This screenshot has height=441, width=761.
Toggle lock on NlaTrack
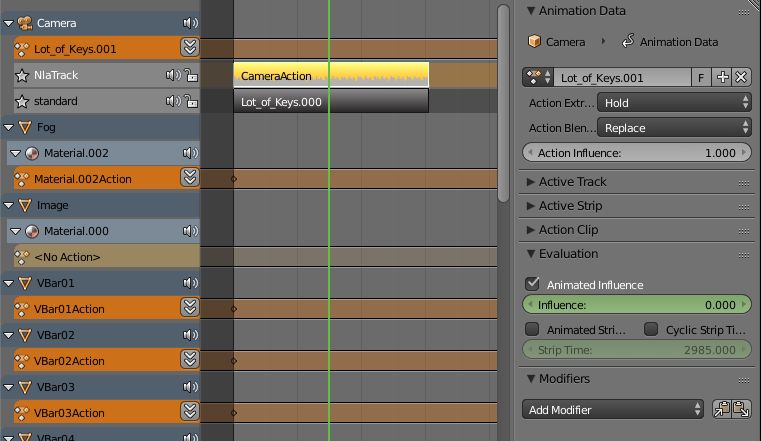pyautogui.click(x=192, y=75)
